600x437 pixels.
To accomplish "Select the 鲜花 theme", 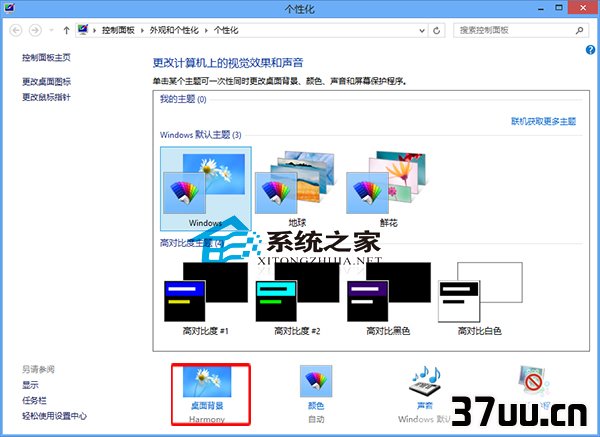I will pyautogui.click(x=388, y=189).
